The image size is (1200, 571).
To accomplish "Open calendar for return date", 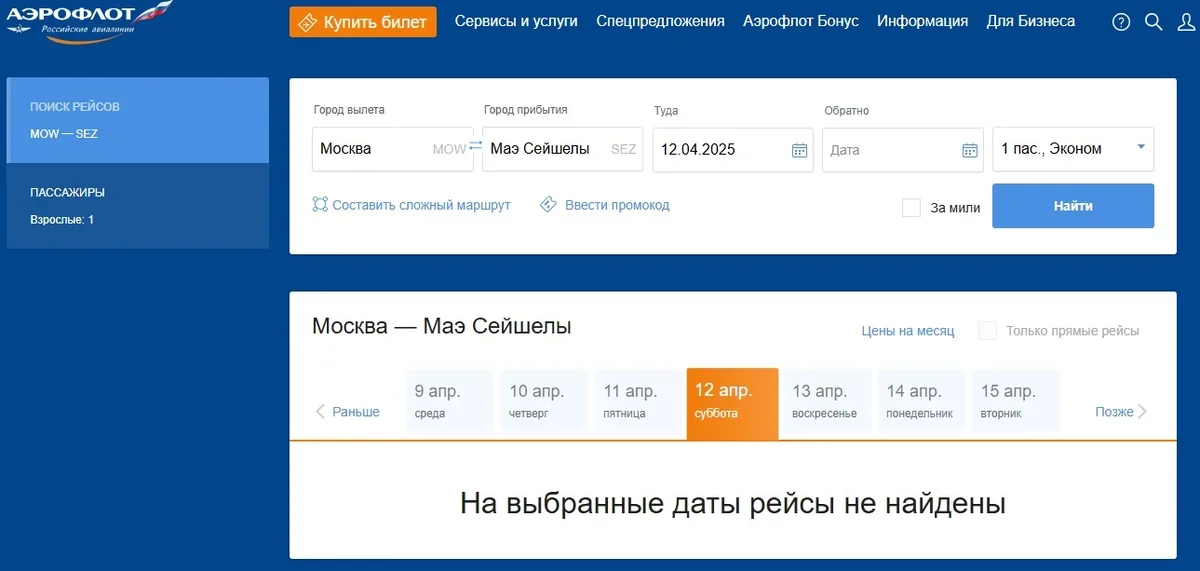I will [x=969, y=150].
